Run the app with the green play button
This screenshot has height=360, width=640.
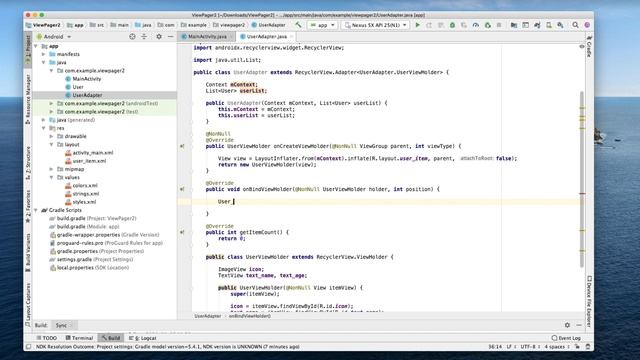point(418,25)
